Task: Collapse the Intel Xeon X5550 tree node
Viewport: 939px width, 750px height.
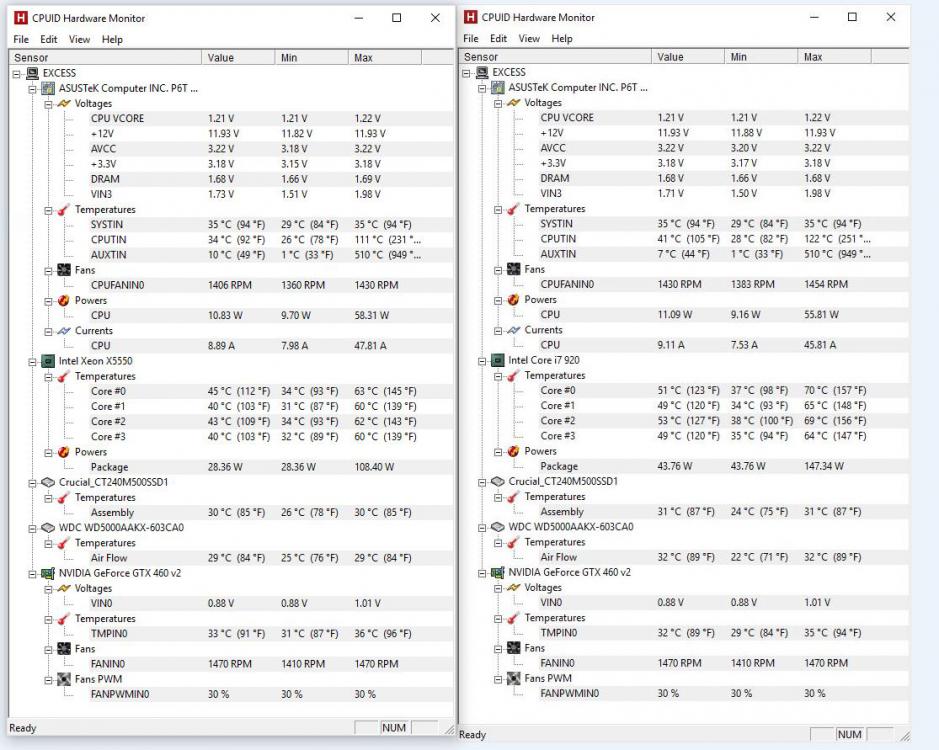Action: point(35,361)
